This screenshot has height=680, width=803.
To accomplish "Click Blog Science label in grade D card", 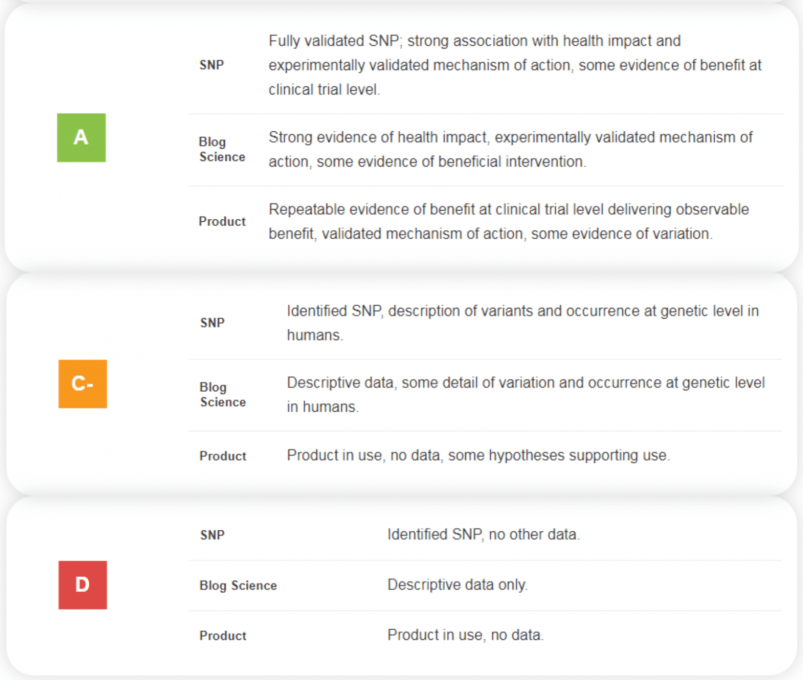I will (x=238, y=585).
